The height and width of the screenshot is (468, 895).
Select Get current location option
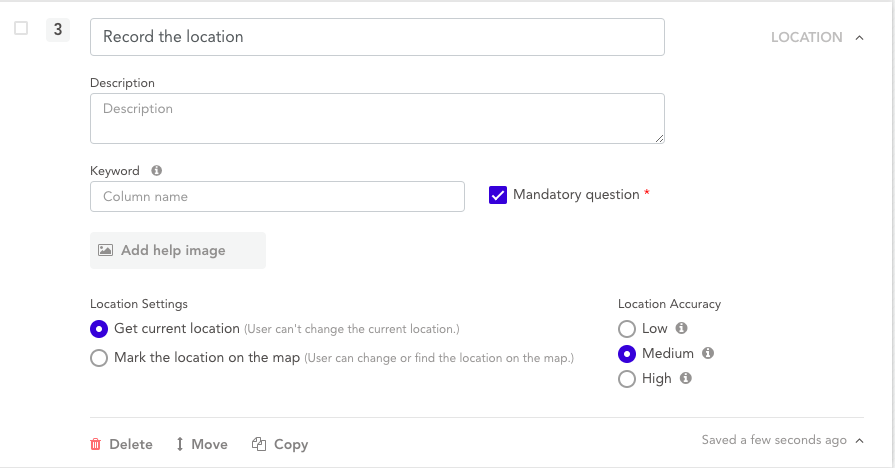[99, 329]
